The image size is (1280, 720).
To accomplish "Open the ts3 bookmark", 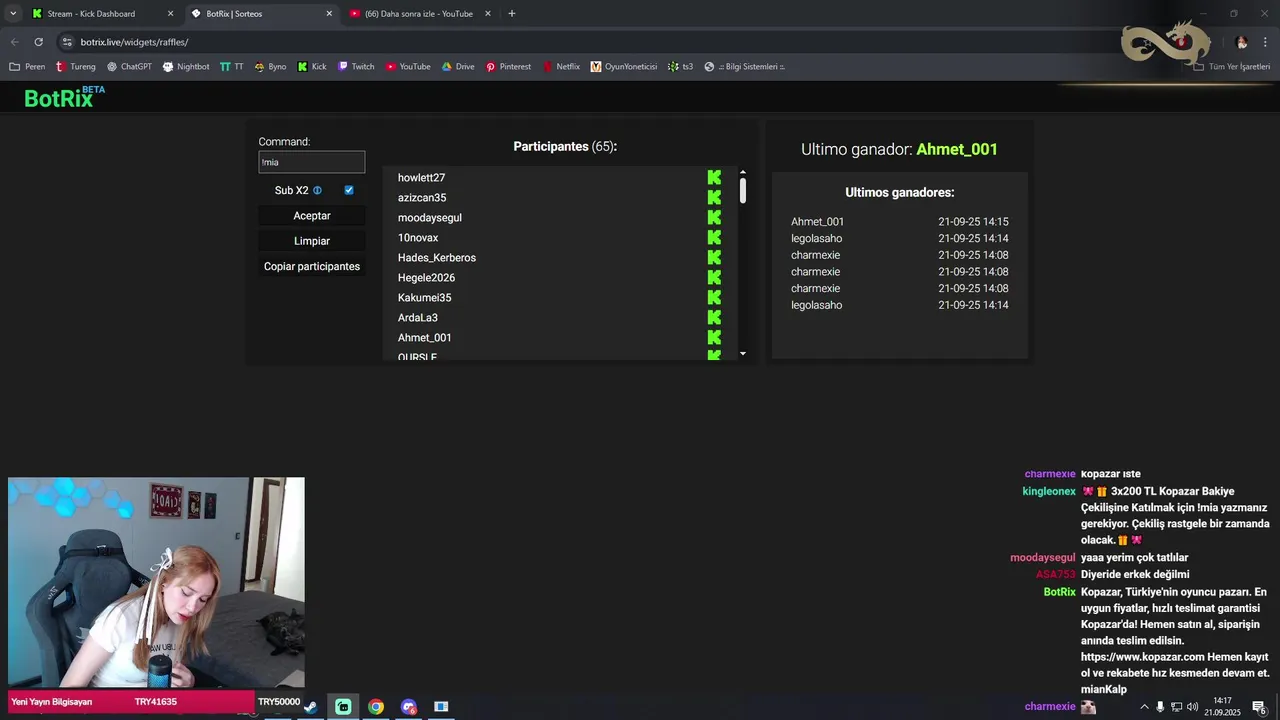I will (680, 67).
